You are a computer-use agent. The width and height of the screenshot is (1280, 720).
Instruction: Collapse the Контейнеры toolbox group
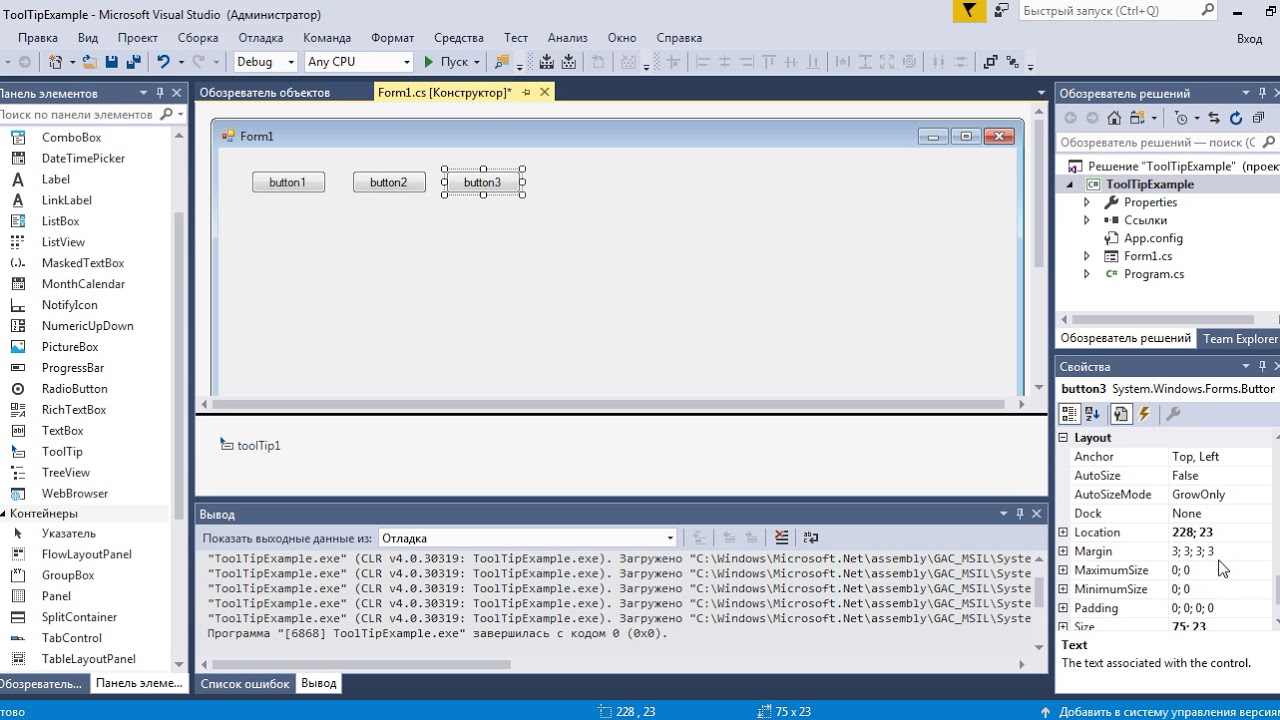pyautogui.click(x=3, y=514)
